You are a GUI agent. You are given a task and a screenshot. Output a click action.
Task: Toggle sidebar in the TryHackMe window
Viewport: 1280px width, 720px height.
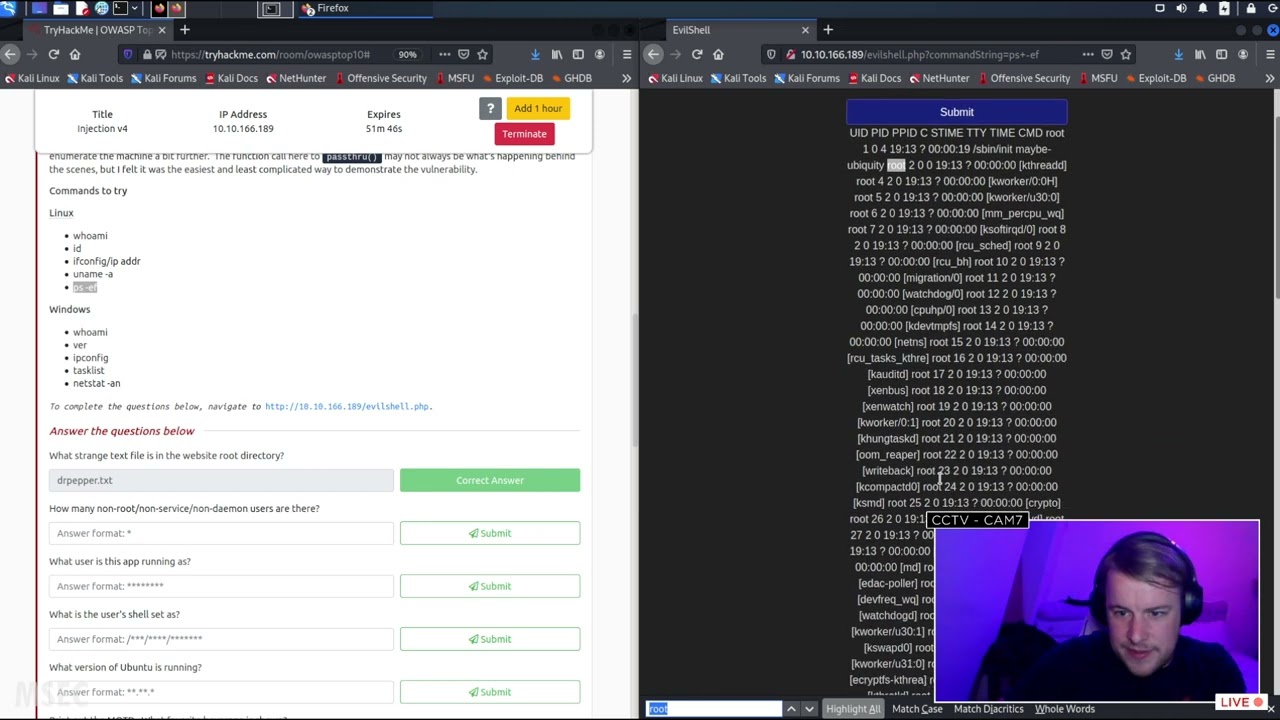coord(578,54)
